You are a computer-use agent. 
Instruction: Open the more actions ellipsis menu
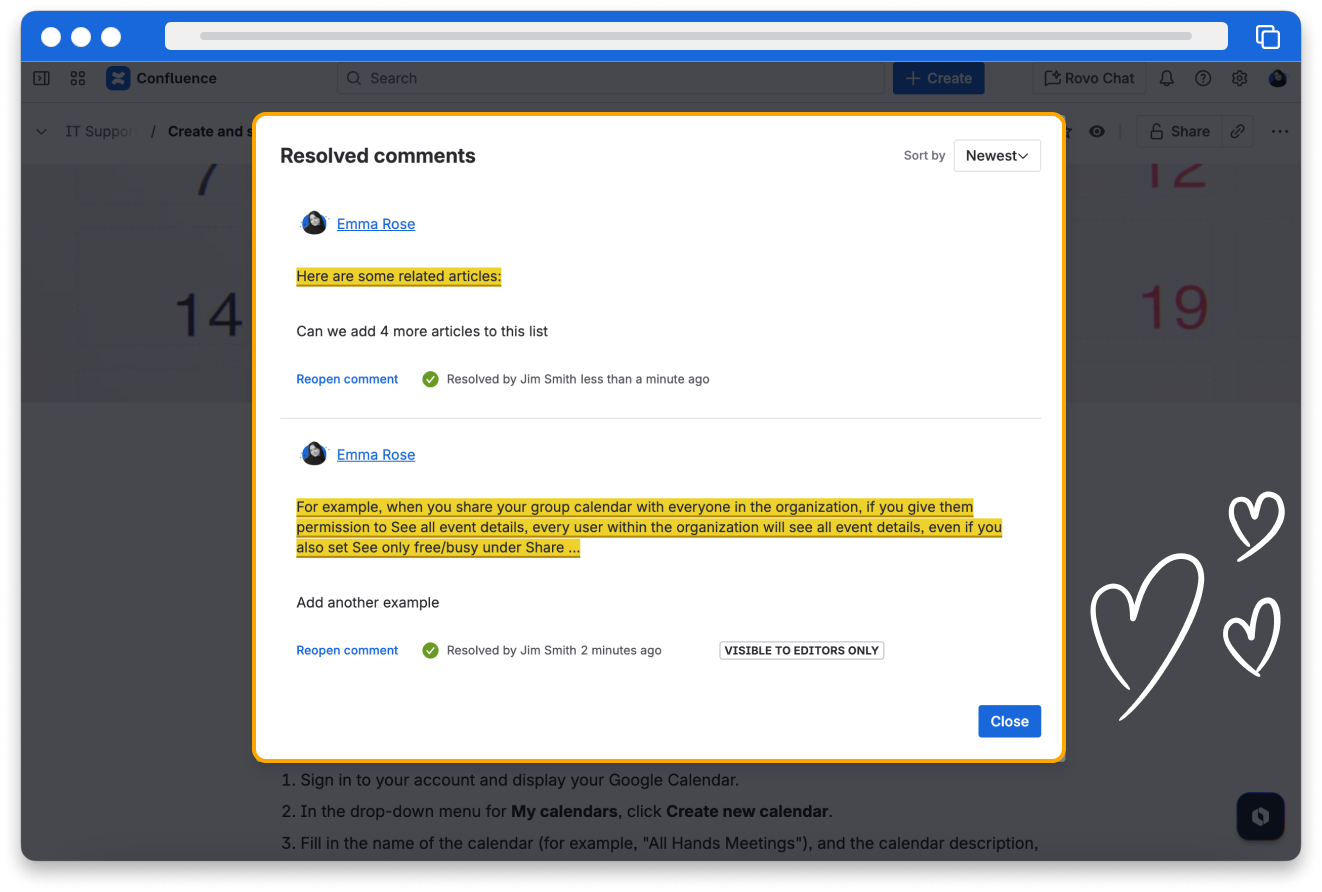click(1279, 131)
